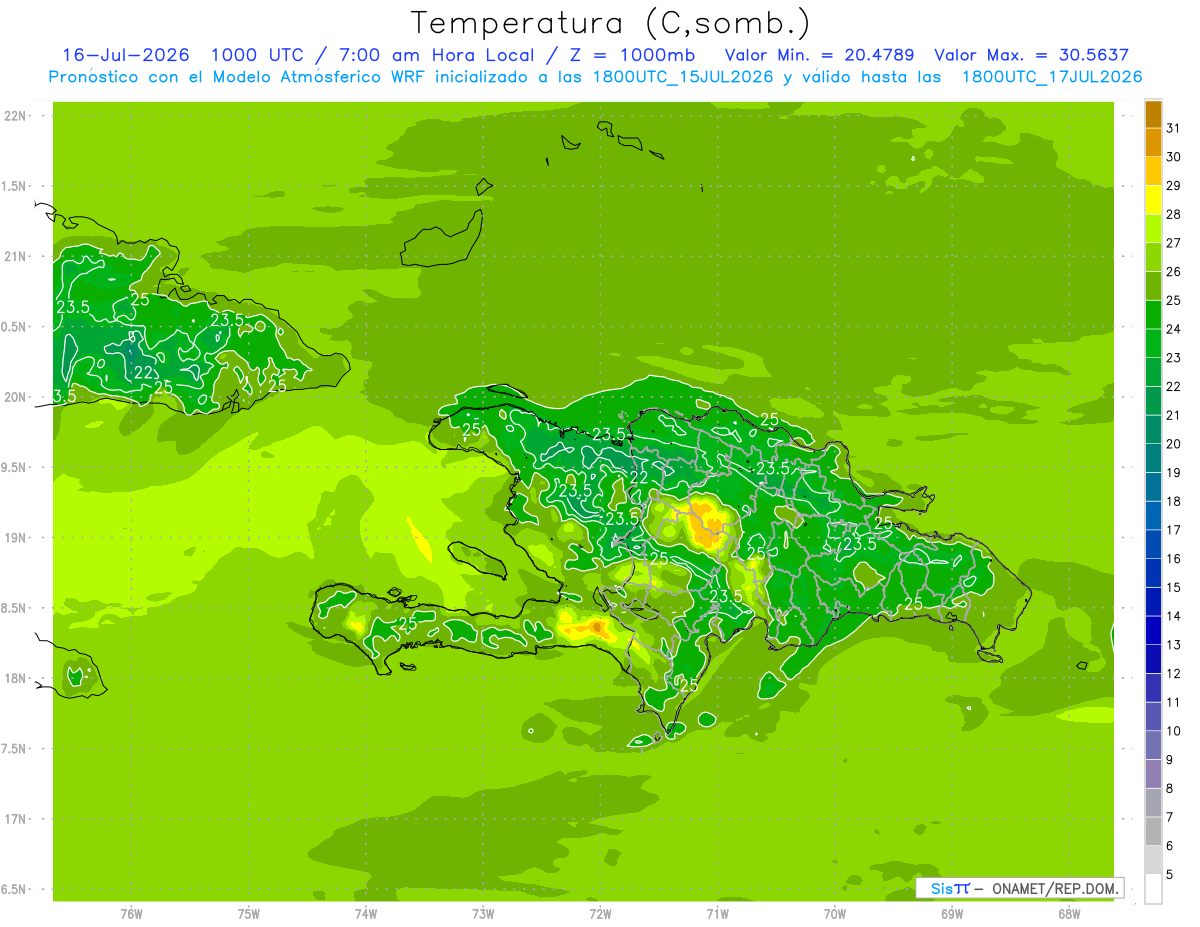1200x927 pixels.
Task: Click the orange hot spot near 72W 18.3N
Action: (596, 627)
